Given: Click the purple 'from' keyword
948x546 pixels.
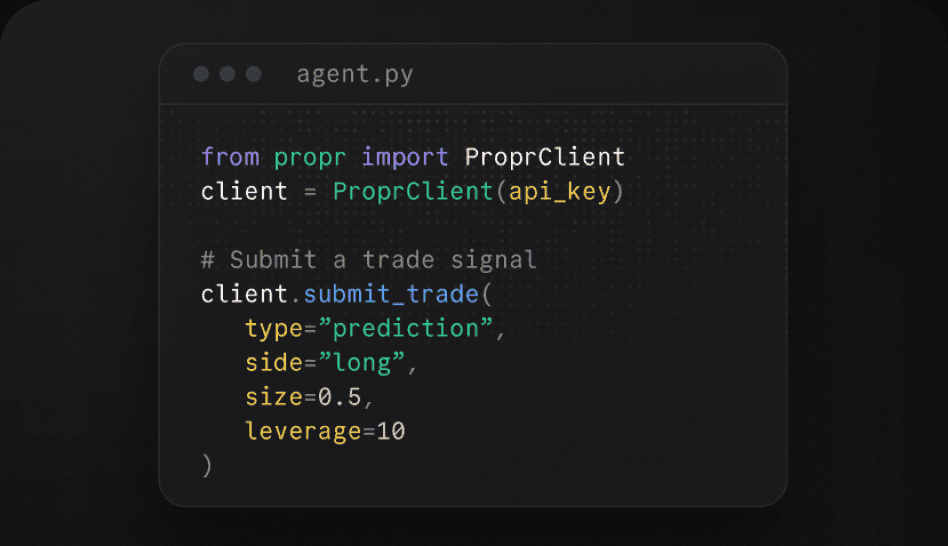Looking at the screenshot, I should (230, 157).
